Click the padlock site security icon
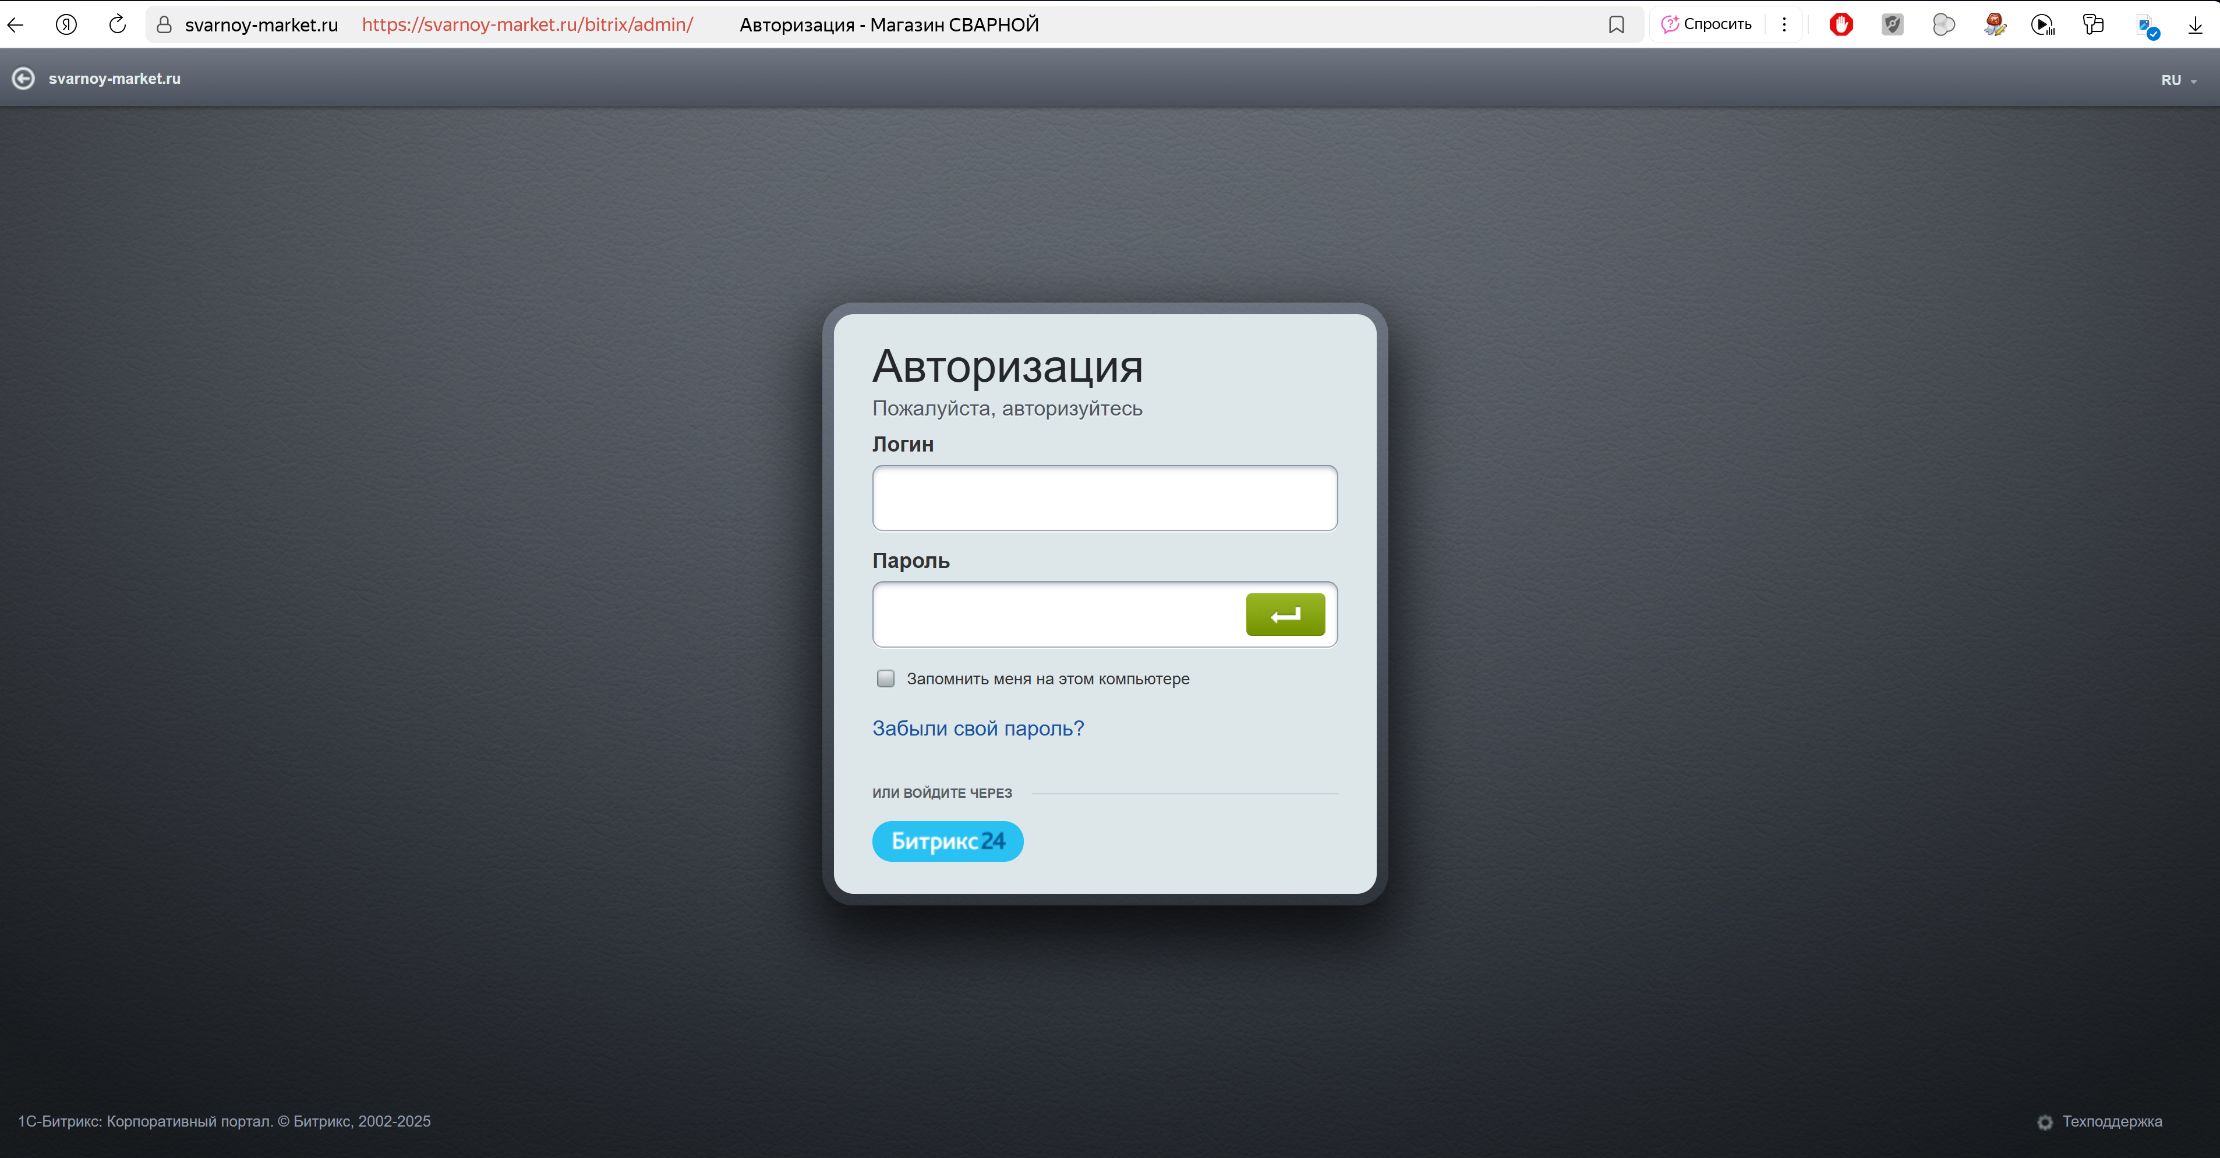 pos(164,25)
